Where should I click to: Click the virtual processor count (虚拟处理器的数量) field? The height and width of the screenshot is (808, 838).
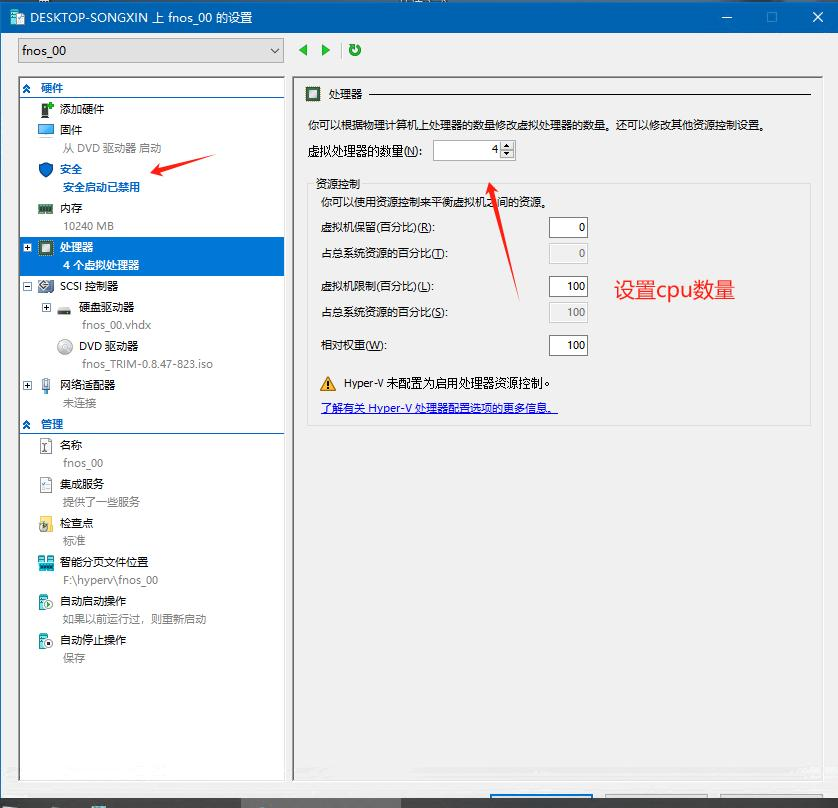tap(468, 151)
